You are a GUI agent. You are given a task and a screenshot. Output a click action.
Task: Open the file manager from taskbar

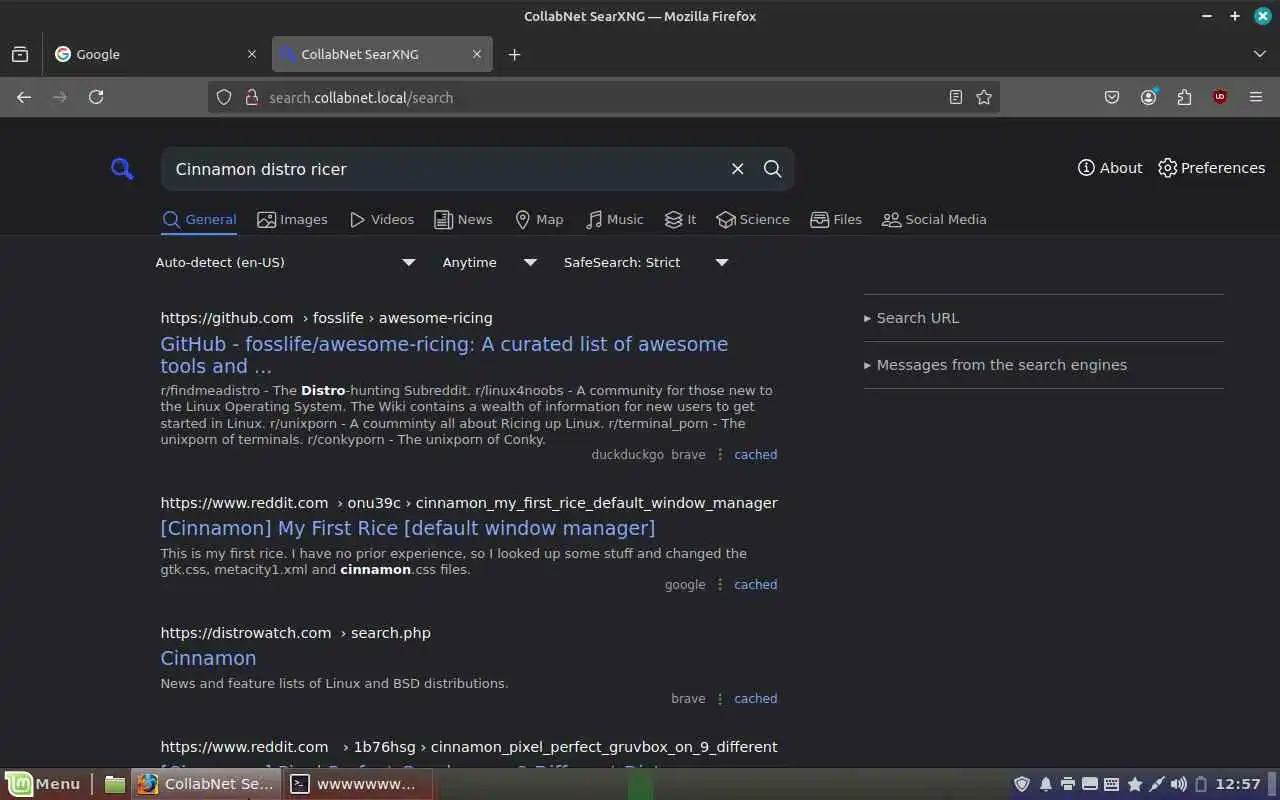[115, 784]
